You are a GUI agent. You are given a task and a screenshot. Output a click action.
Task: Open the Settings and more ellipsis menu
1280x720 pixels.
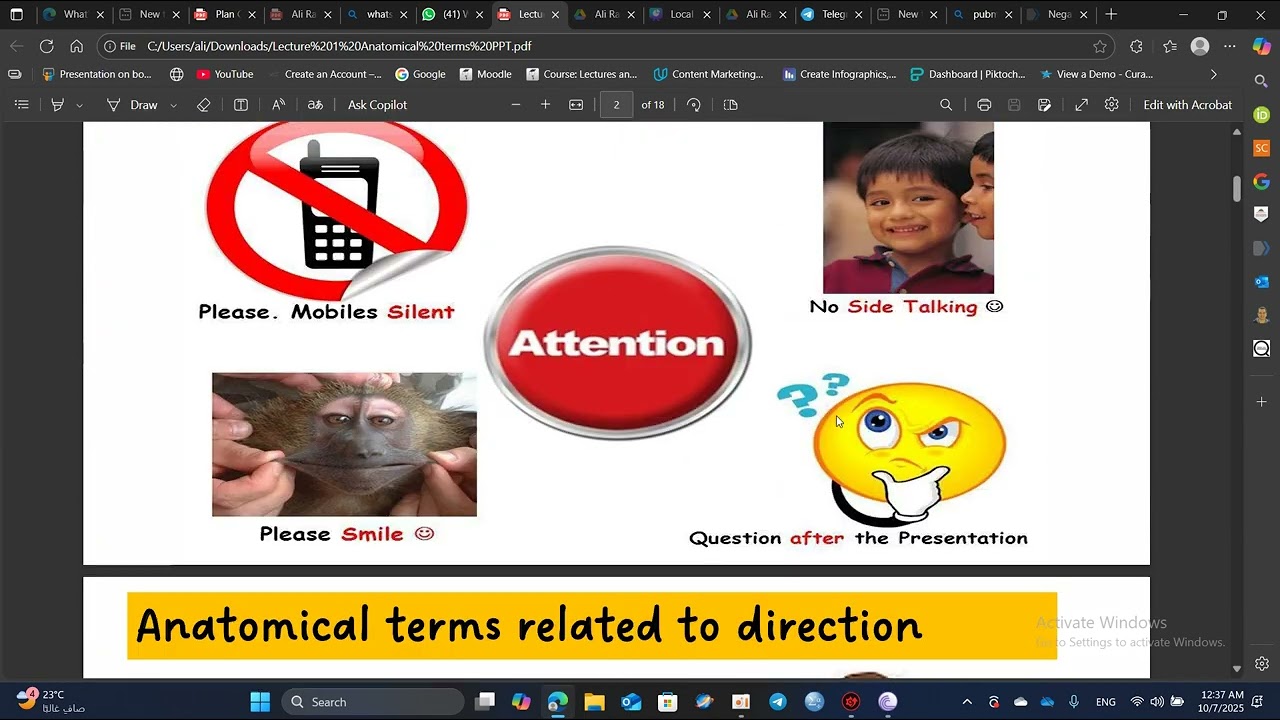pos(1230,46)
